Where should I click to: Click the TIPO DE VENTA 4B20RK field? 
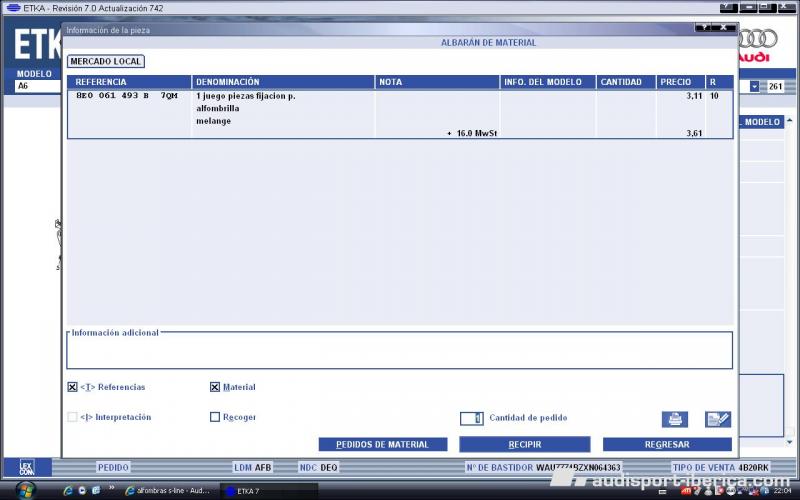[720, 467]
